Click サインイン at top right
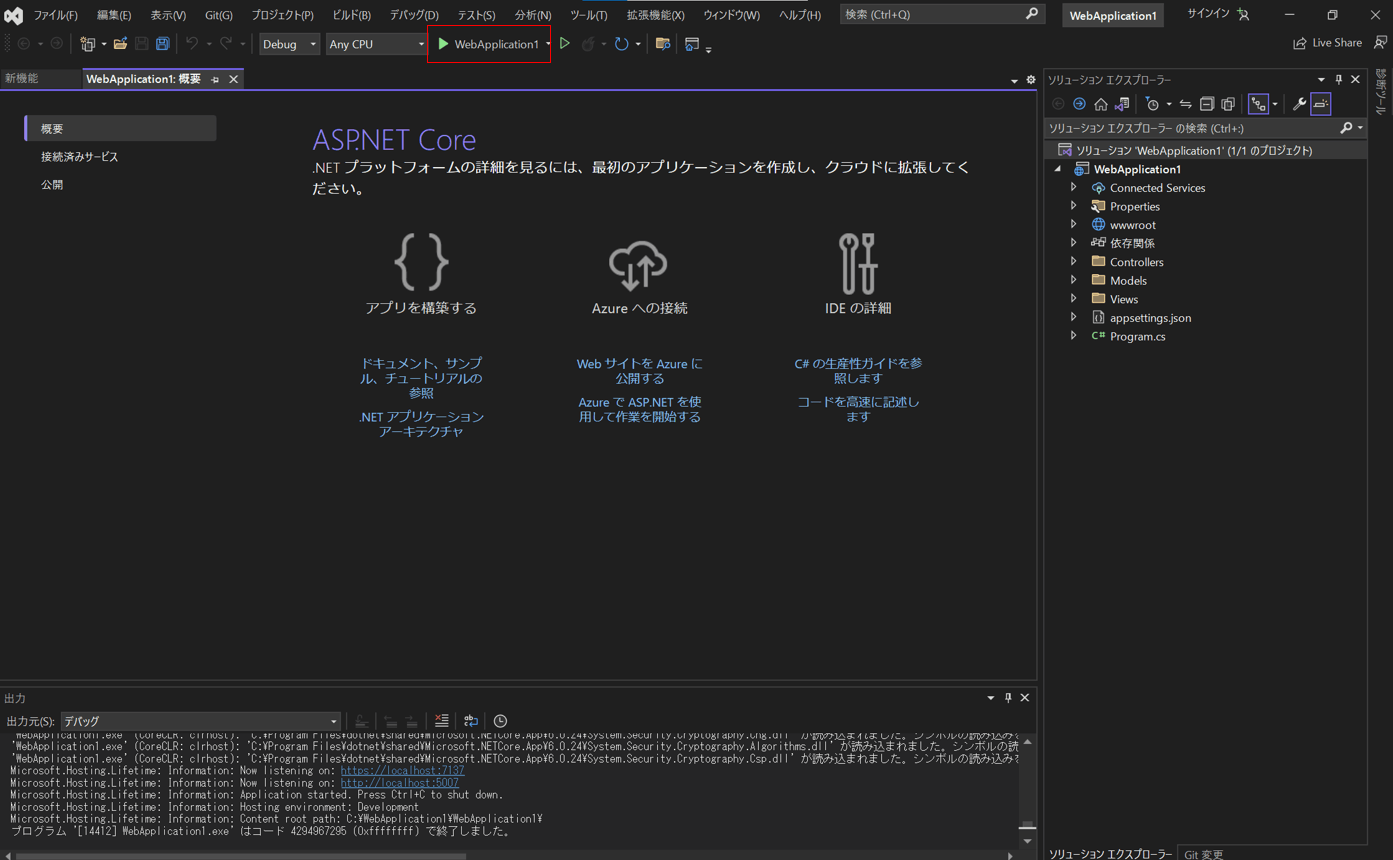1393x860 pixels. 1208,14
